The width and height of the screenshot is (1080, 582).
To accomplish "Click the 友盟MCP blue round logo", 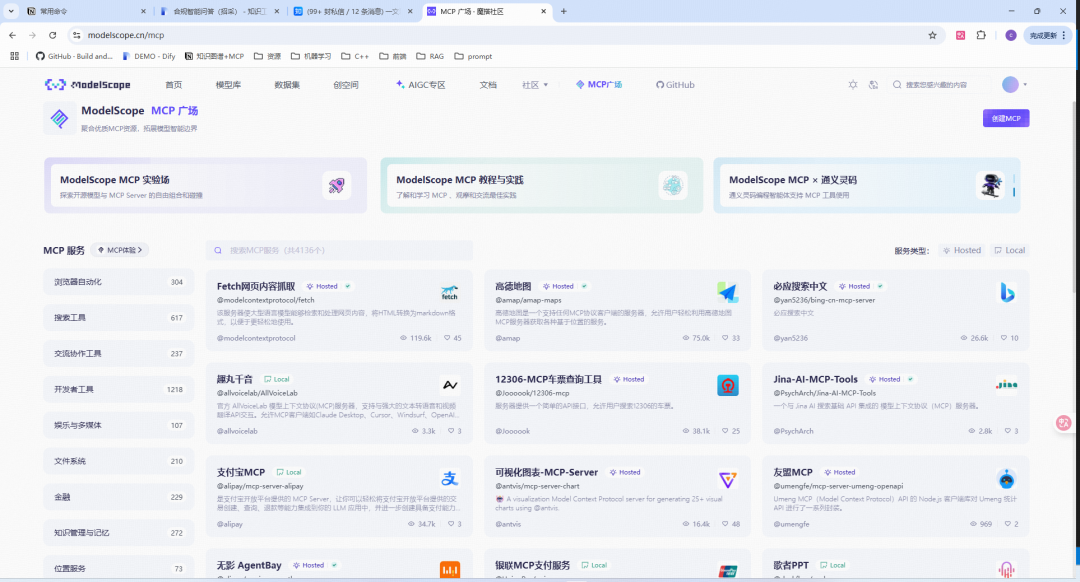I will point(1006,479).
